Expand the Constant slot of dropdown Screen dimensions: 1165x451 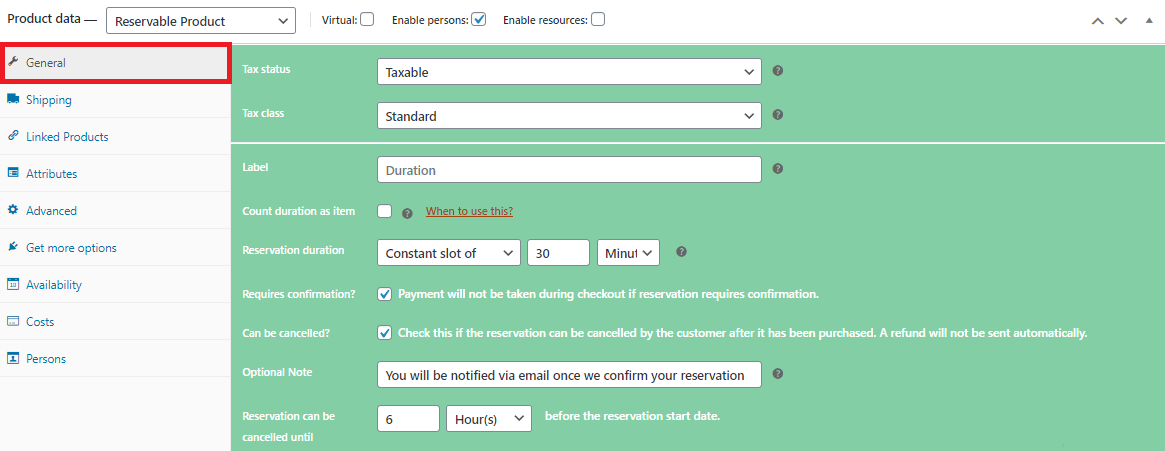[449, 253]
